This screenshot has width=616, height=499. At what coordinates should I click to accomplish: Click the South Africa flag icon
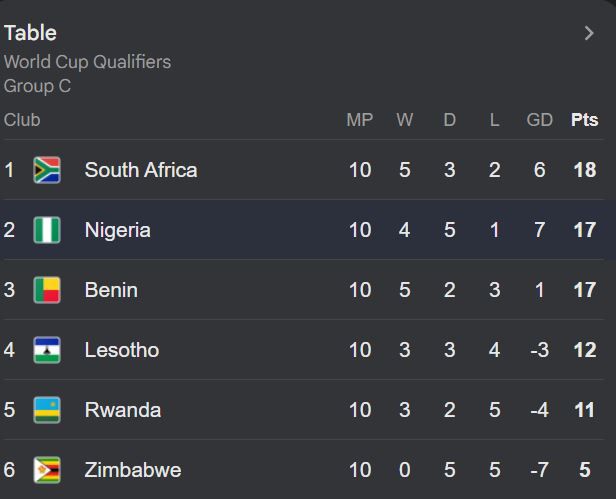click(x=47, y=170)
